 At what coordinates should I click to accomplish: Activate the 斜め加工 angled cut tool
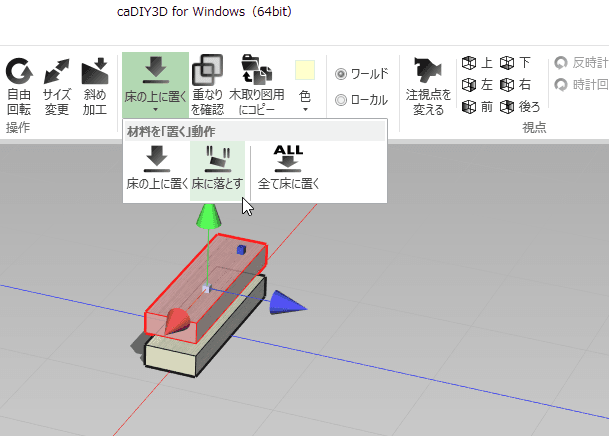95,86
